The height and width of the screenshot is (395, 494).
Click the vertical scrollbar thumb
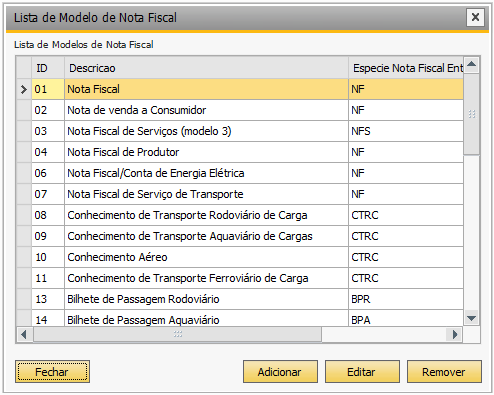[471, 114]
